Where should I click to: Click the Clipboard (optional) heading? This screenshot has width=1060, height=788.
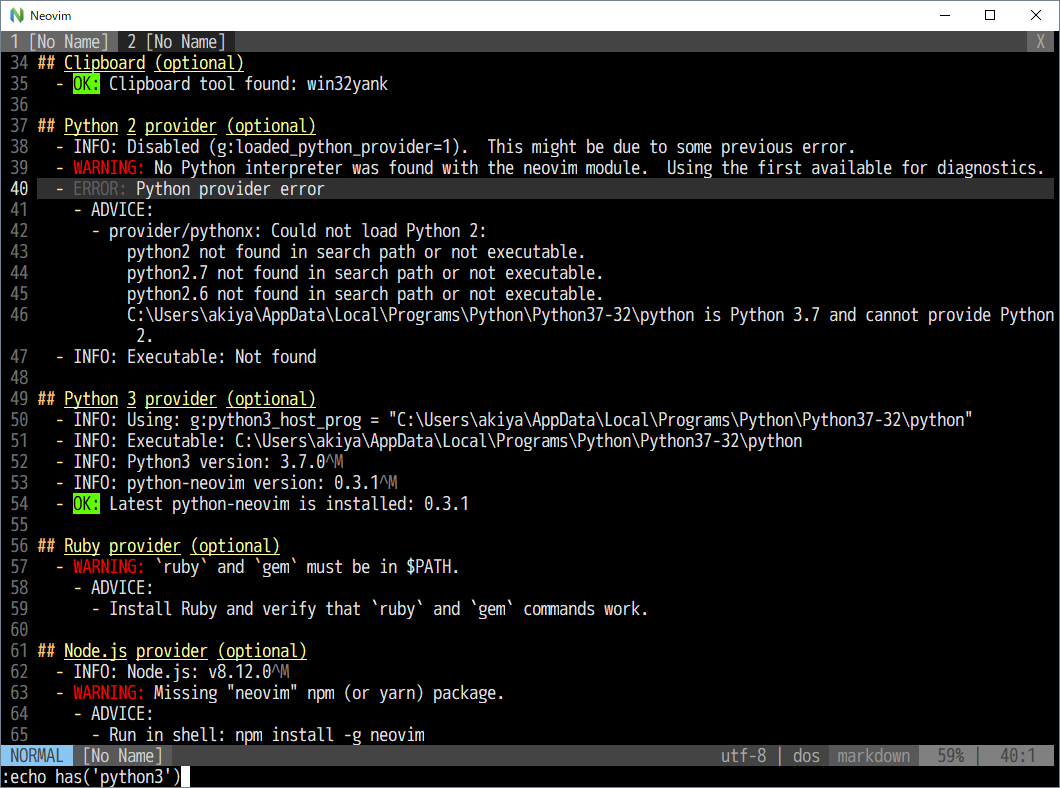pyautogui.click(x=153, y=63)
